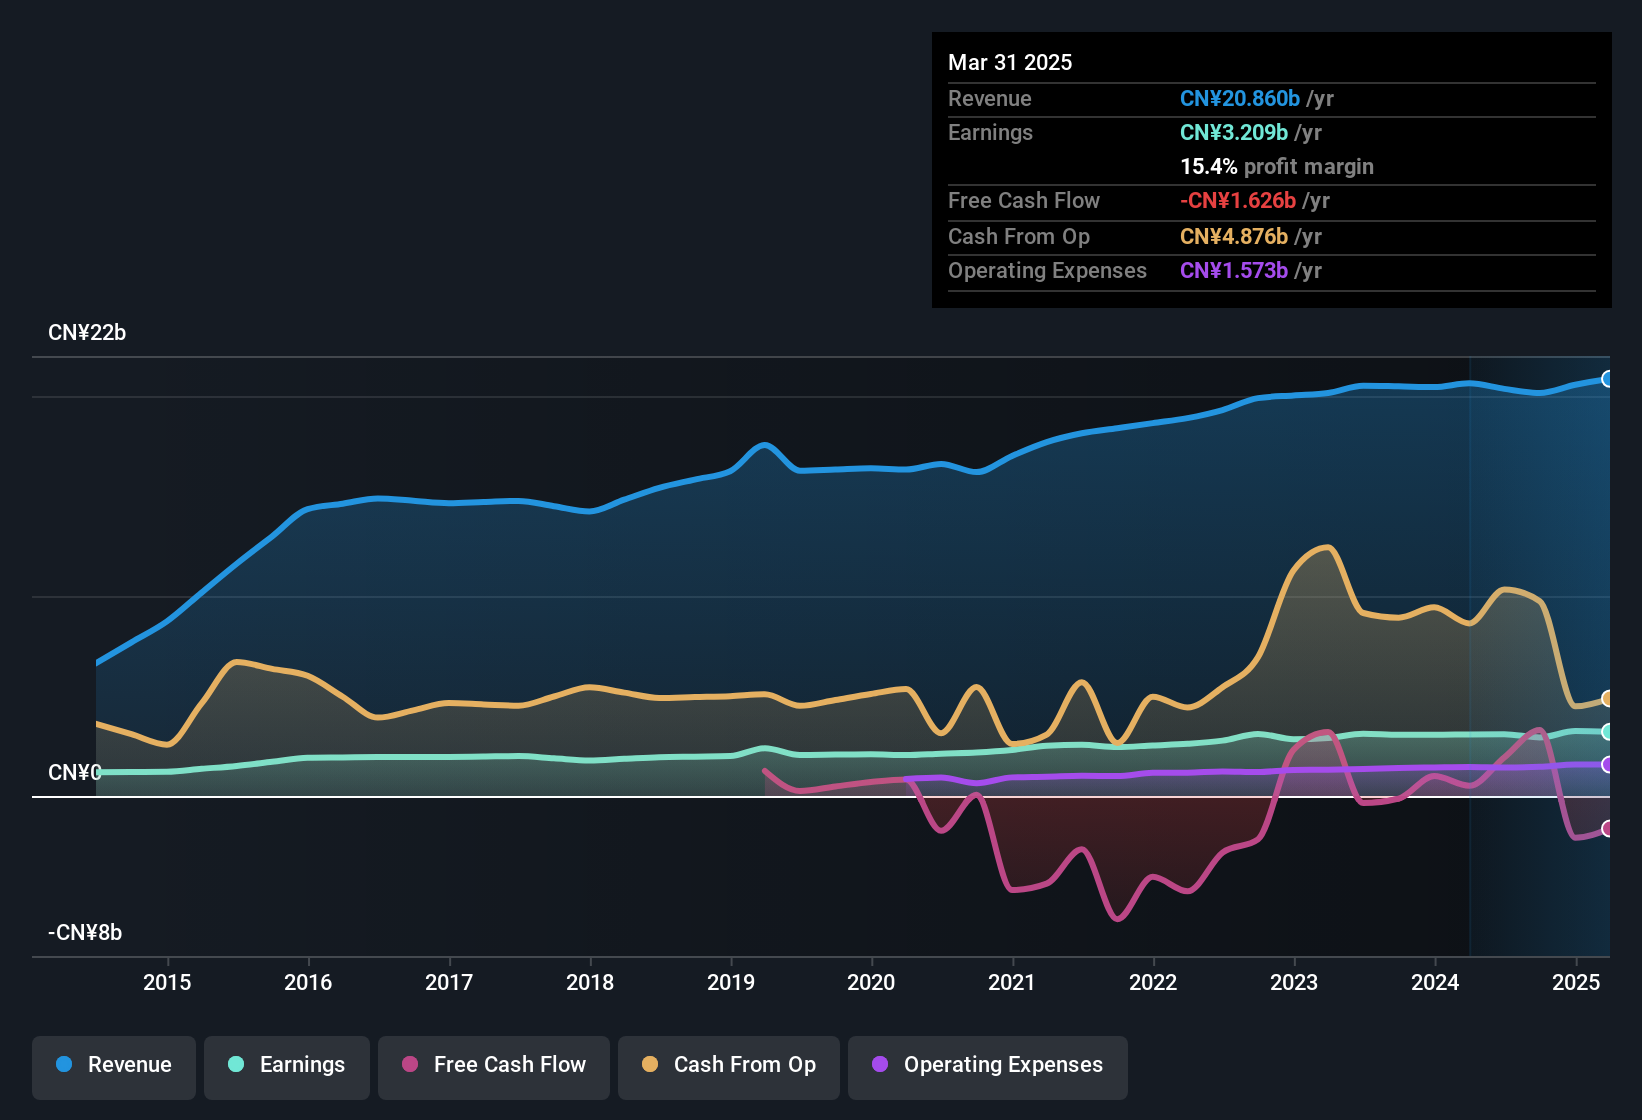Image resolution: width=1642 pixels, height=1120 pixels.
Task: Toggle the Earnings series legend button
Action: click(287, 1065)
